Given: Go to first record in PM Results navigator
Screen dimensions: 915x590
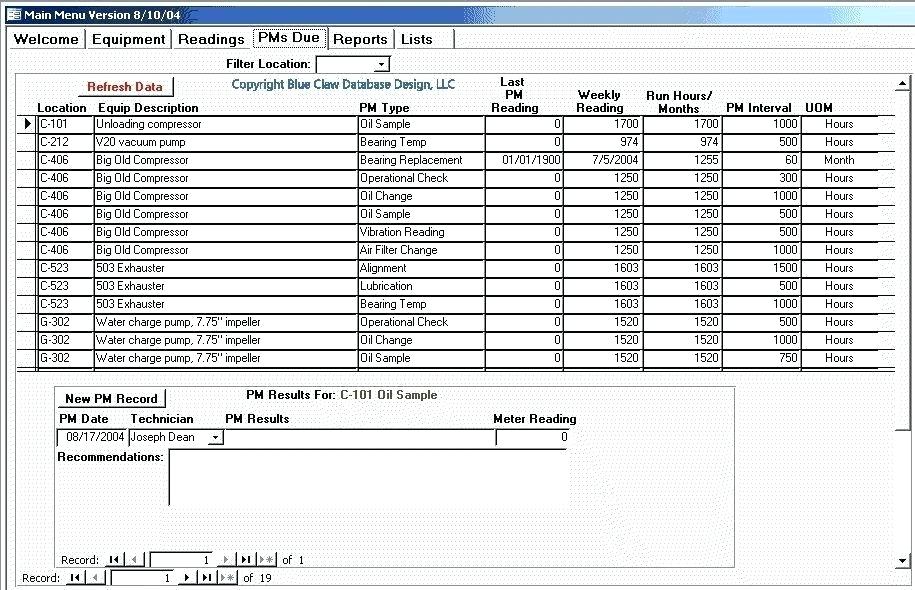Looking at the screenshot, I should [x=114, y=560].
